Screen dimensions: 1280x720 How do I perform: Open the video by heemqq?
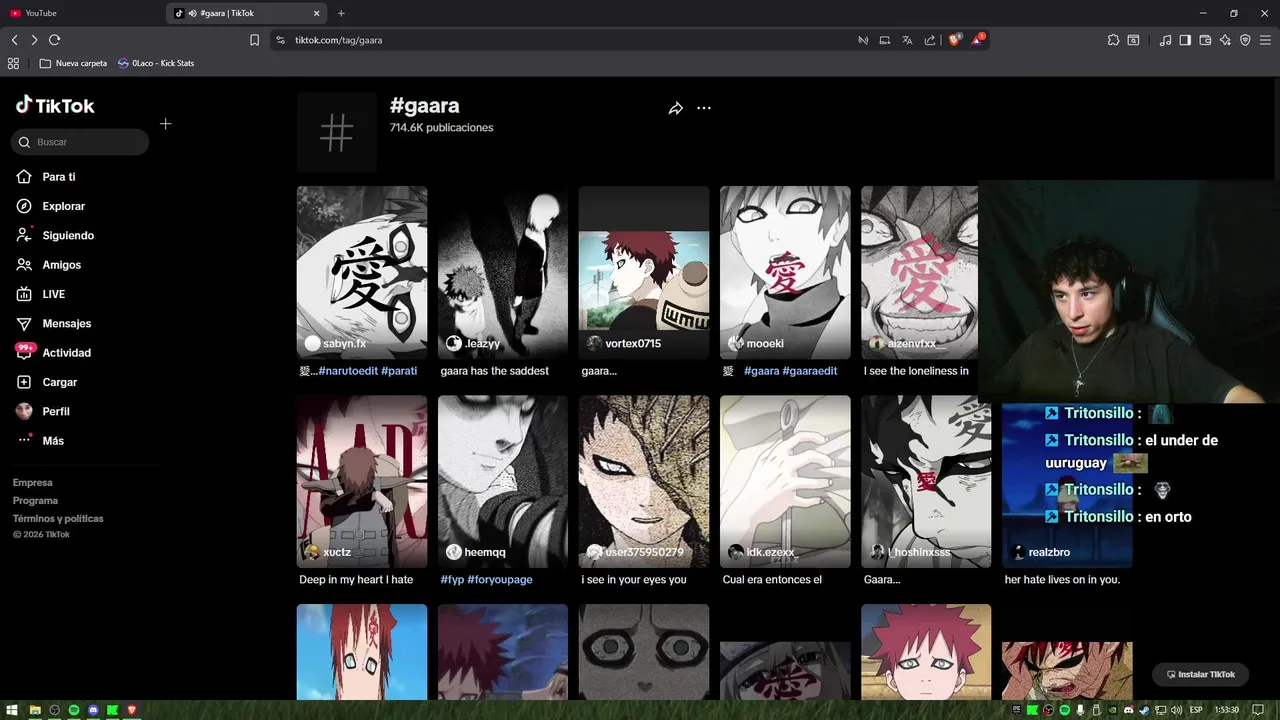(503, 481)
